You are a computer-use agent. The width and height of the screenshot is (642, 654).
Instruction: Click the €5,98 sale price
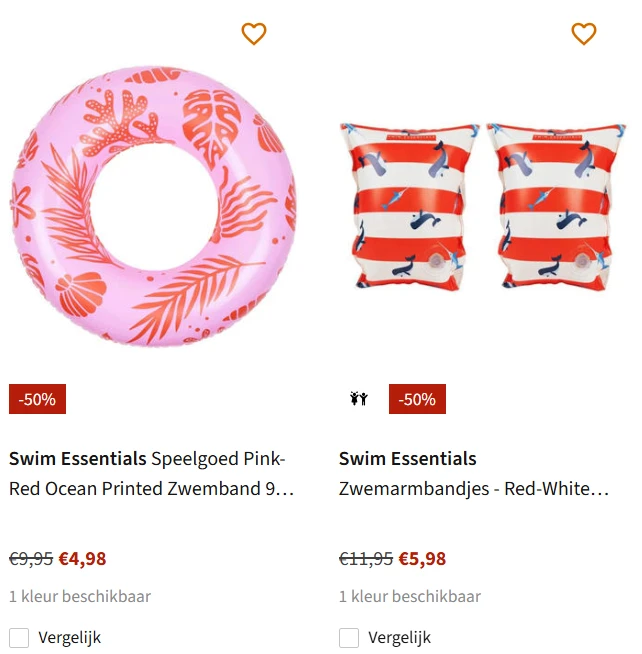pos(422,559)
